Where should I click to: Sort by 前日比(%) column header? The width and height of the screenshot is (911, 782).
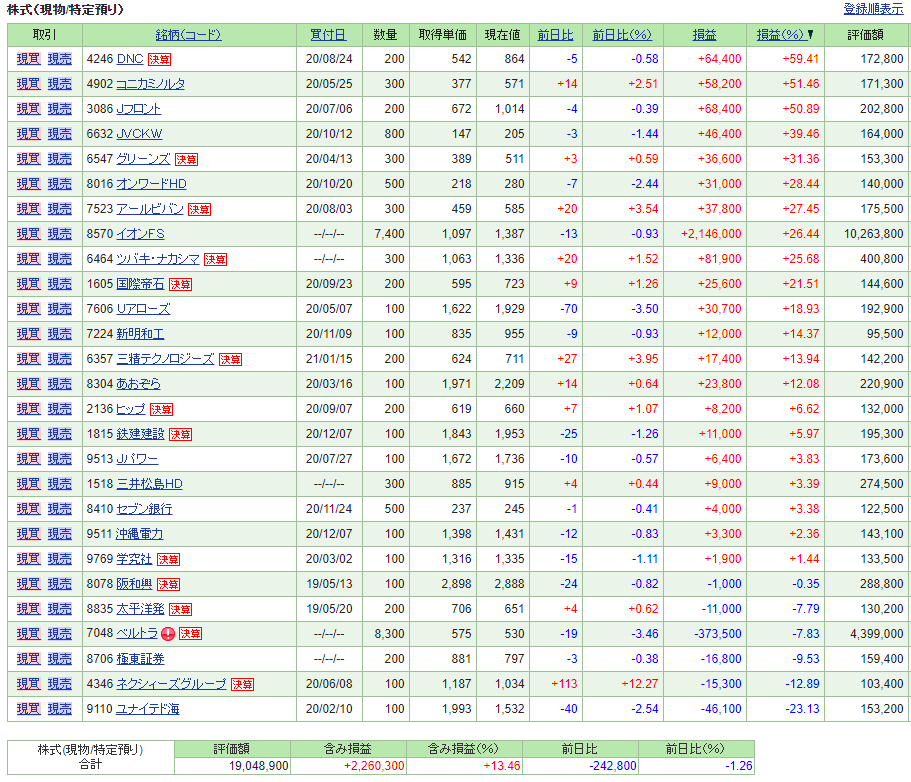pyautogui.click(x=622, y=35)
